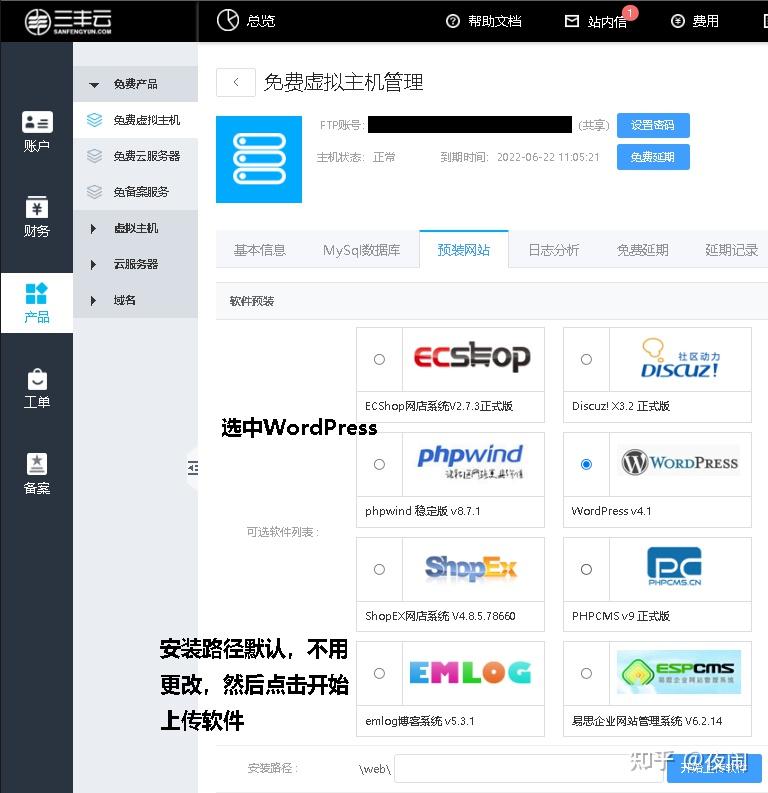The height and width of the screenshot is (793, 768).
Task: Click the ShopEX网店系统 V4.8.5.78660 label
Action: (440, 616)
